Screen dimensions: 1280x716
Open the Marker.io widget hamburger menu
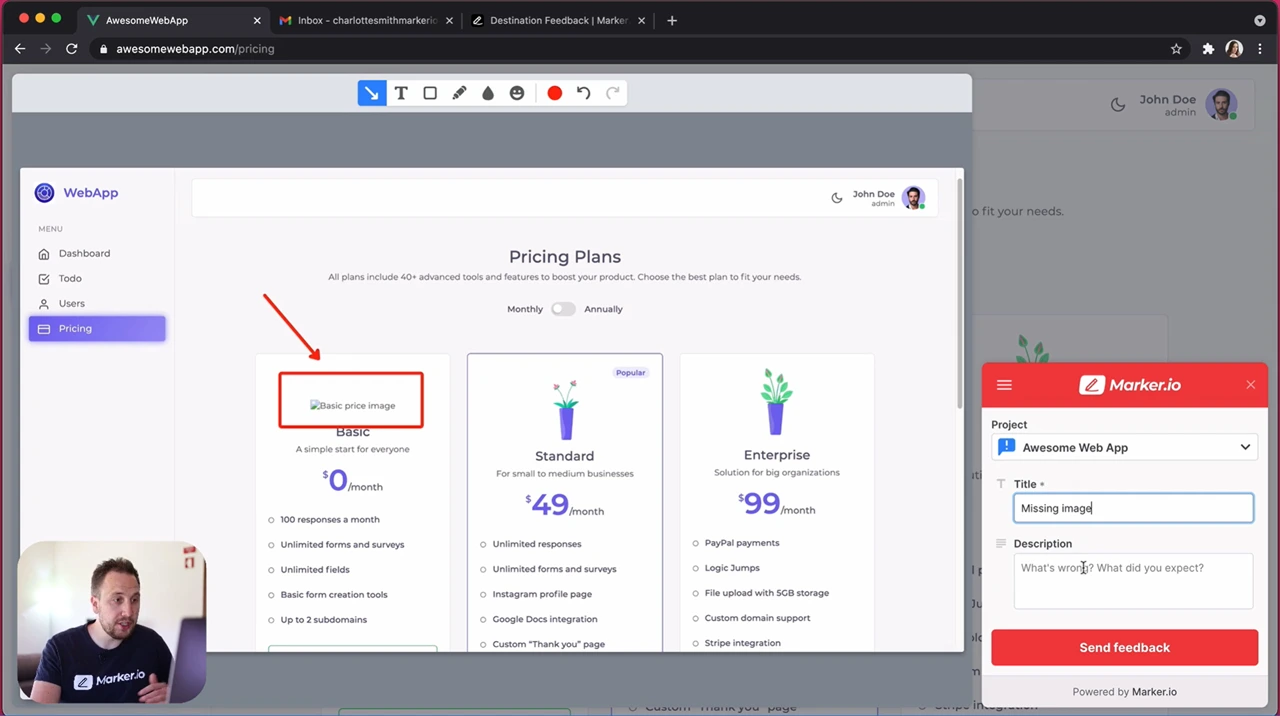1005,385
